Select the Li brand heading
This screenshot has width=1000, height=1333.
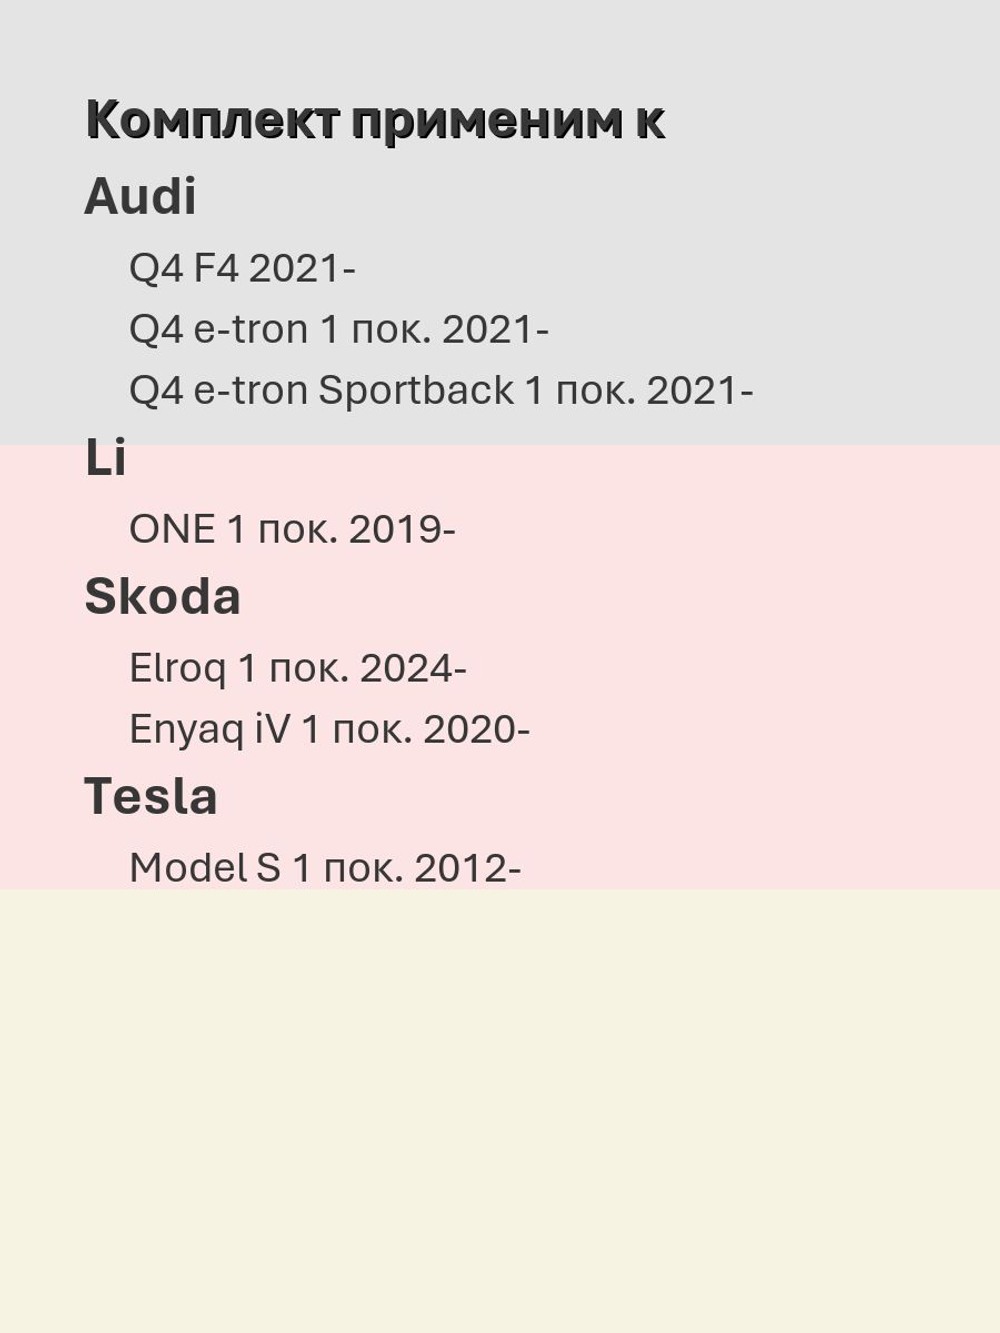(105, 458)
